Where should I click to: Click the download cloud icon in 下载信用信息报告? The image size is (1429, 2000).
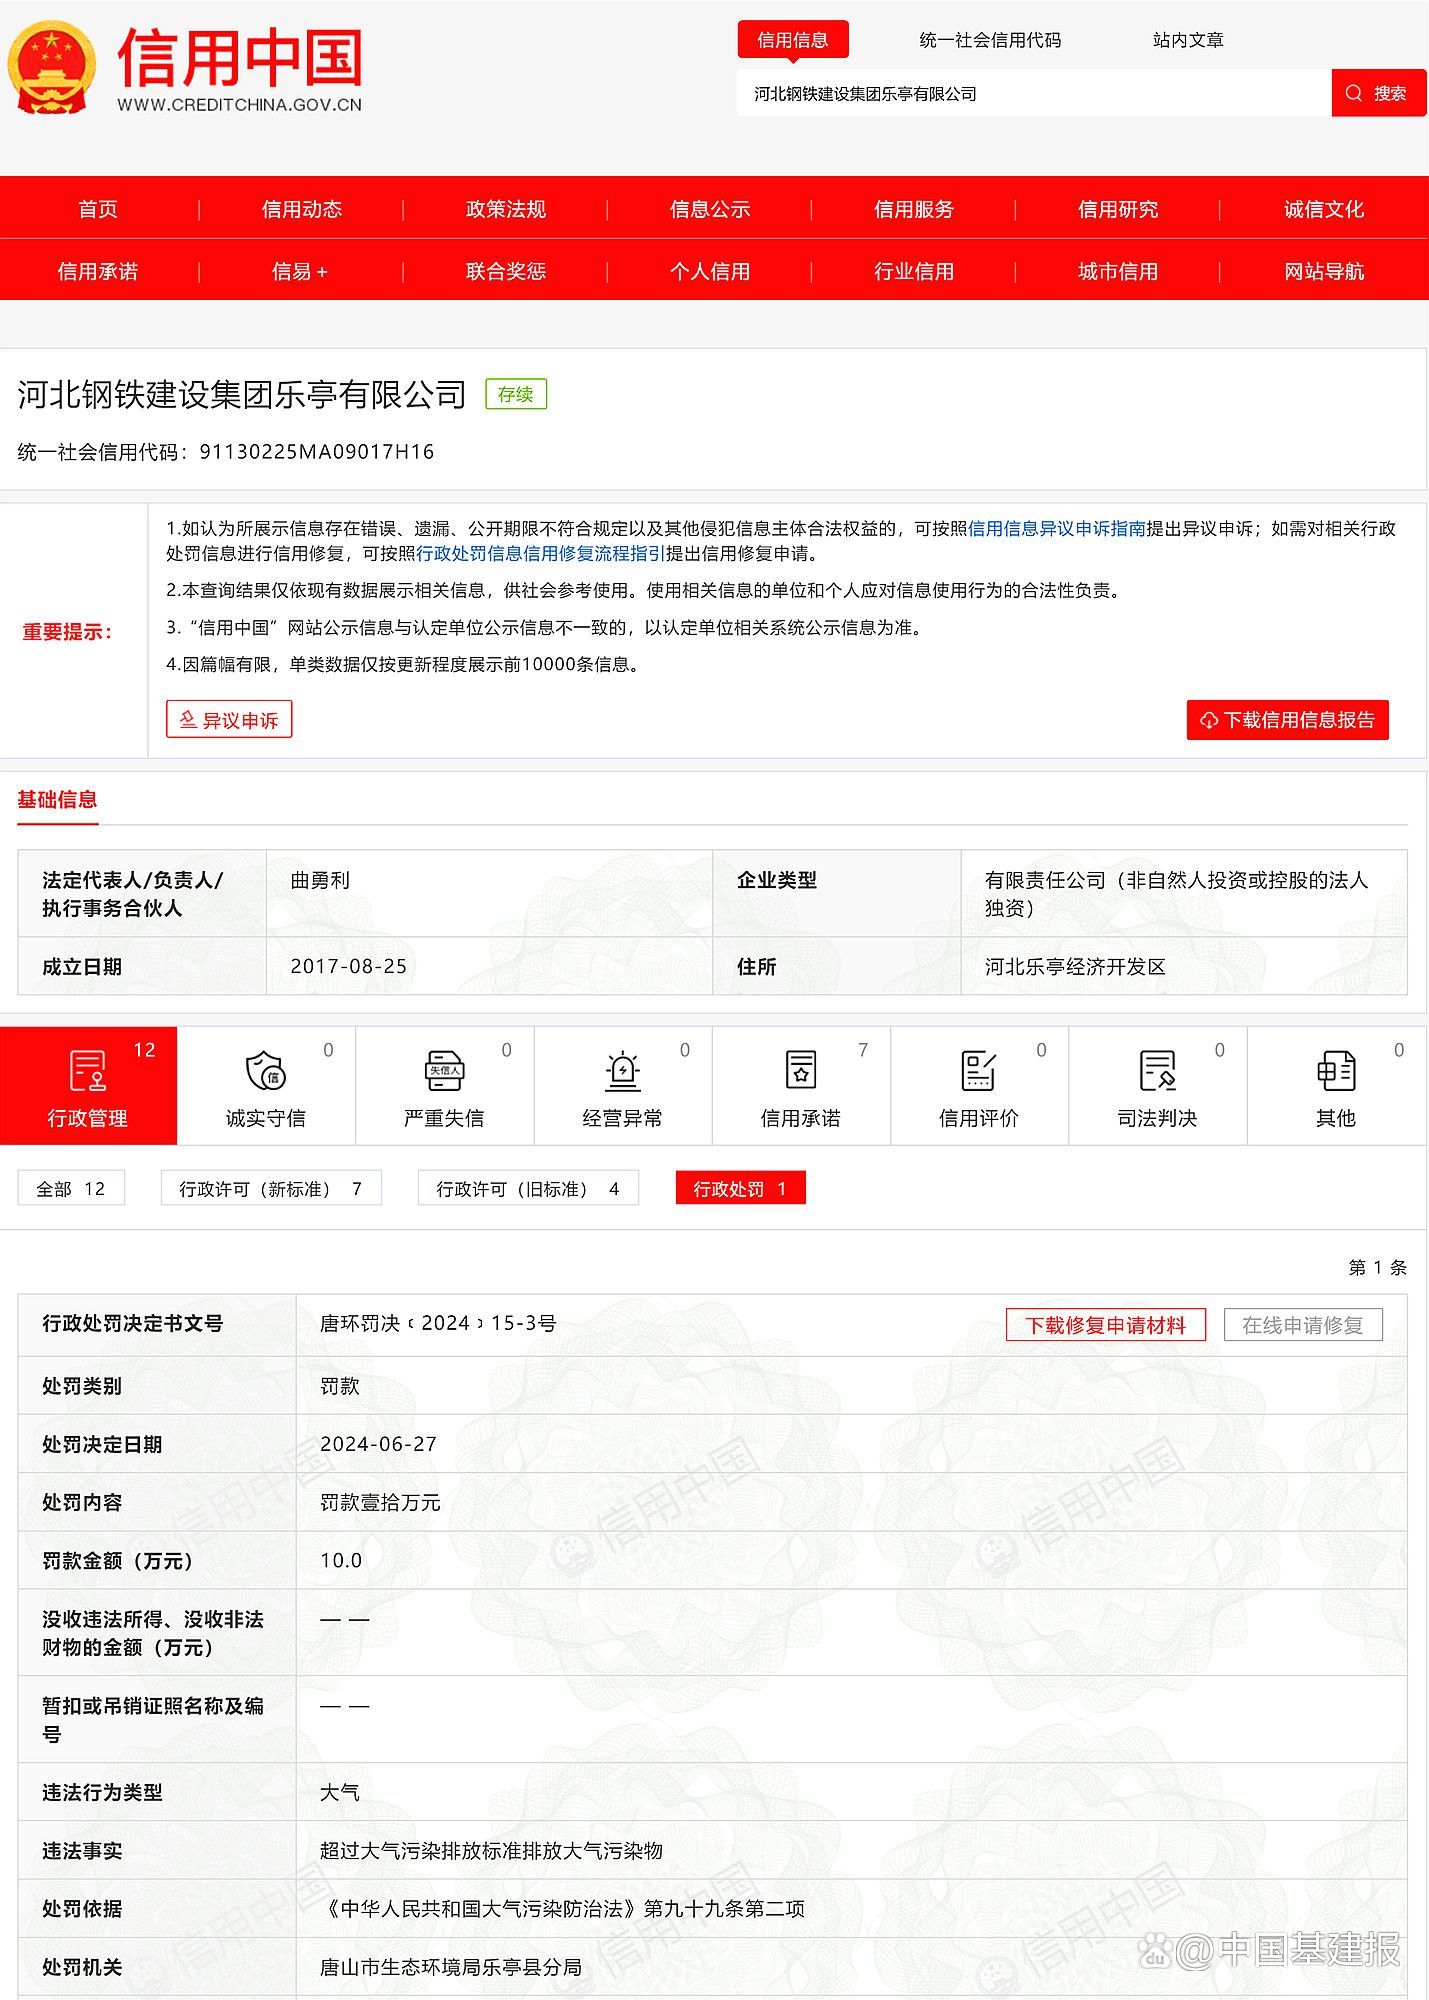pyautogui.click(x=1209, y=720)
